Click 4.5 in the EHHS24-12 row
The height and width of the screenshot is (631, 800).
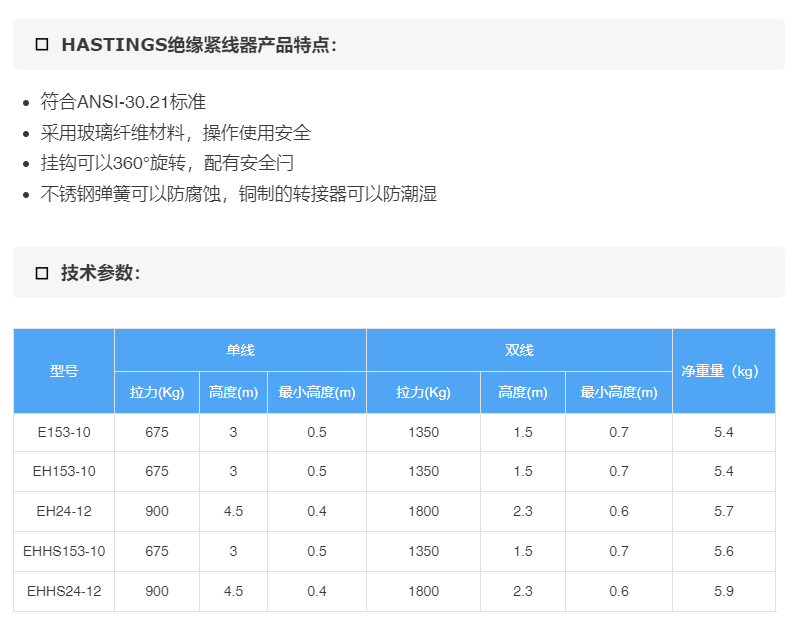click(x=233, y=591)
